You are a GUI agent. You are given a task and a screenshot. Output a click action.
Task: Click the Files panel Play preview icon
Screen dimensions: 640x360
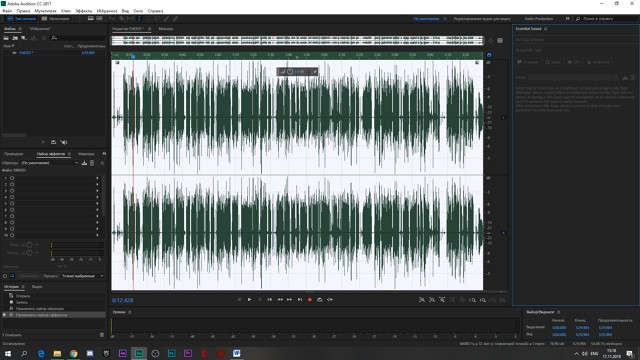43,142
